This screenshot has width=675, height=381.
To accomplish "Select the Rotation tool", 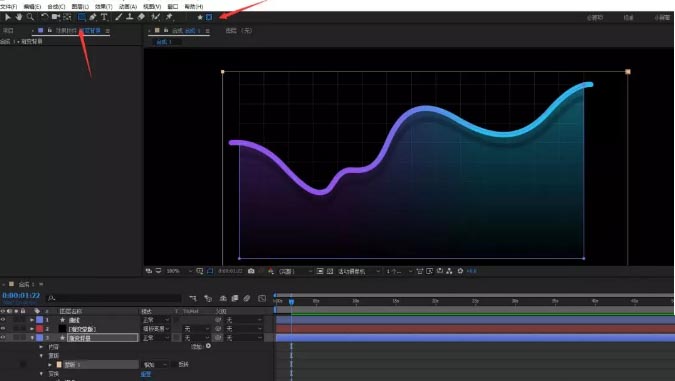I will (x=44, y=17).
